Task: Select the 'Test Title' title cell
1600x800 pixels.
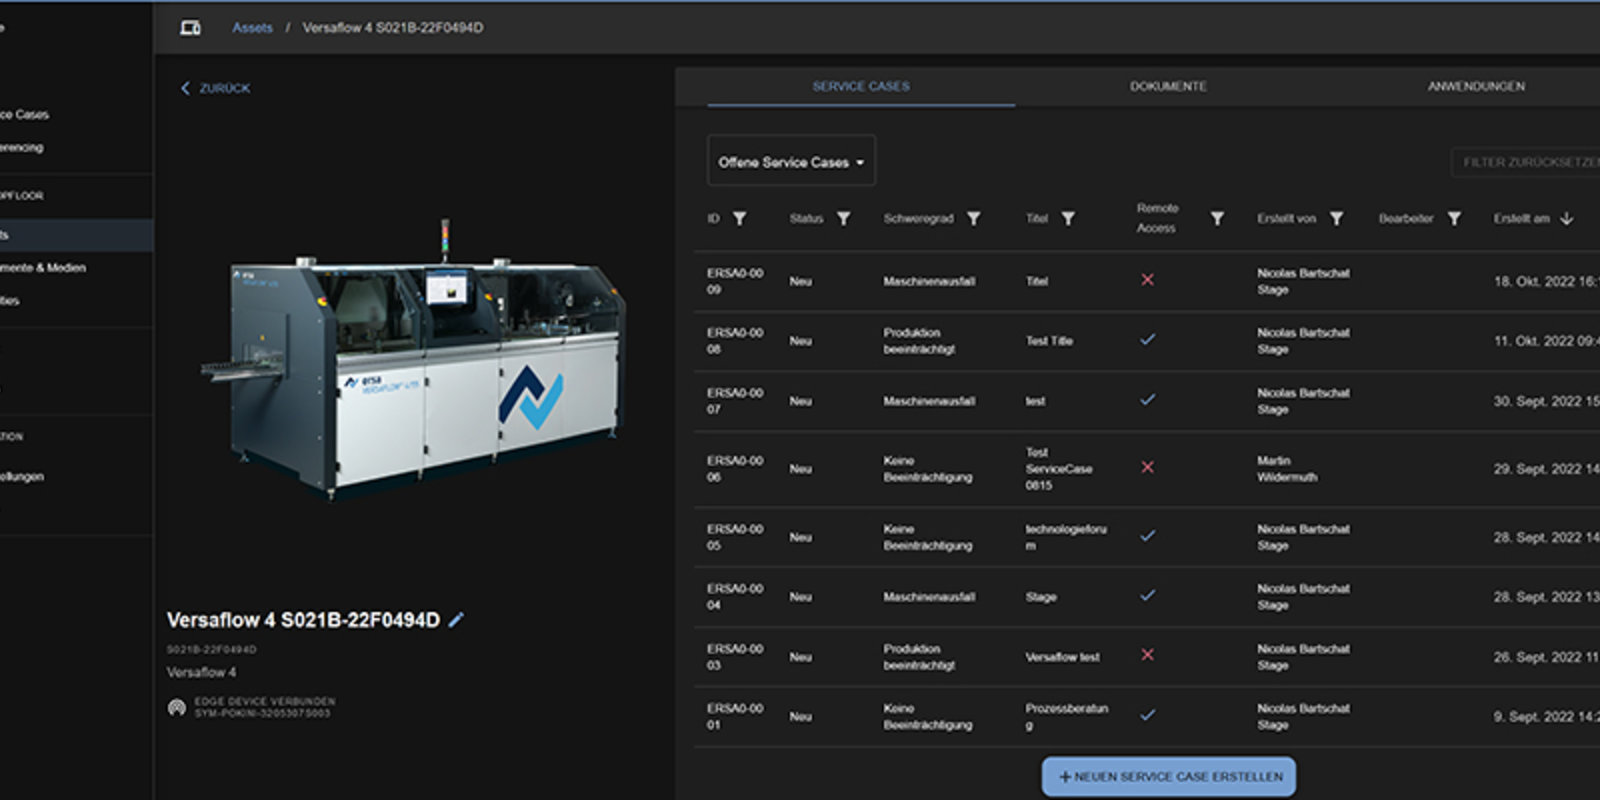Action: 1049,341
